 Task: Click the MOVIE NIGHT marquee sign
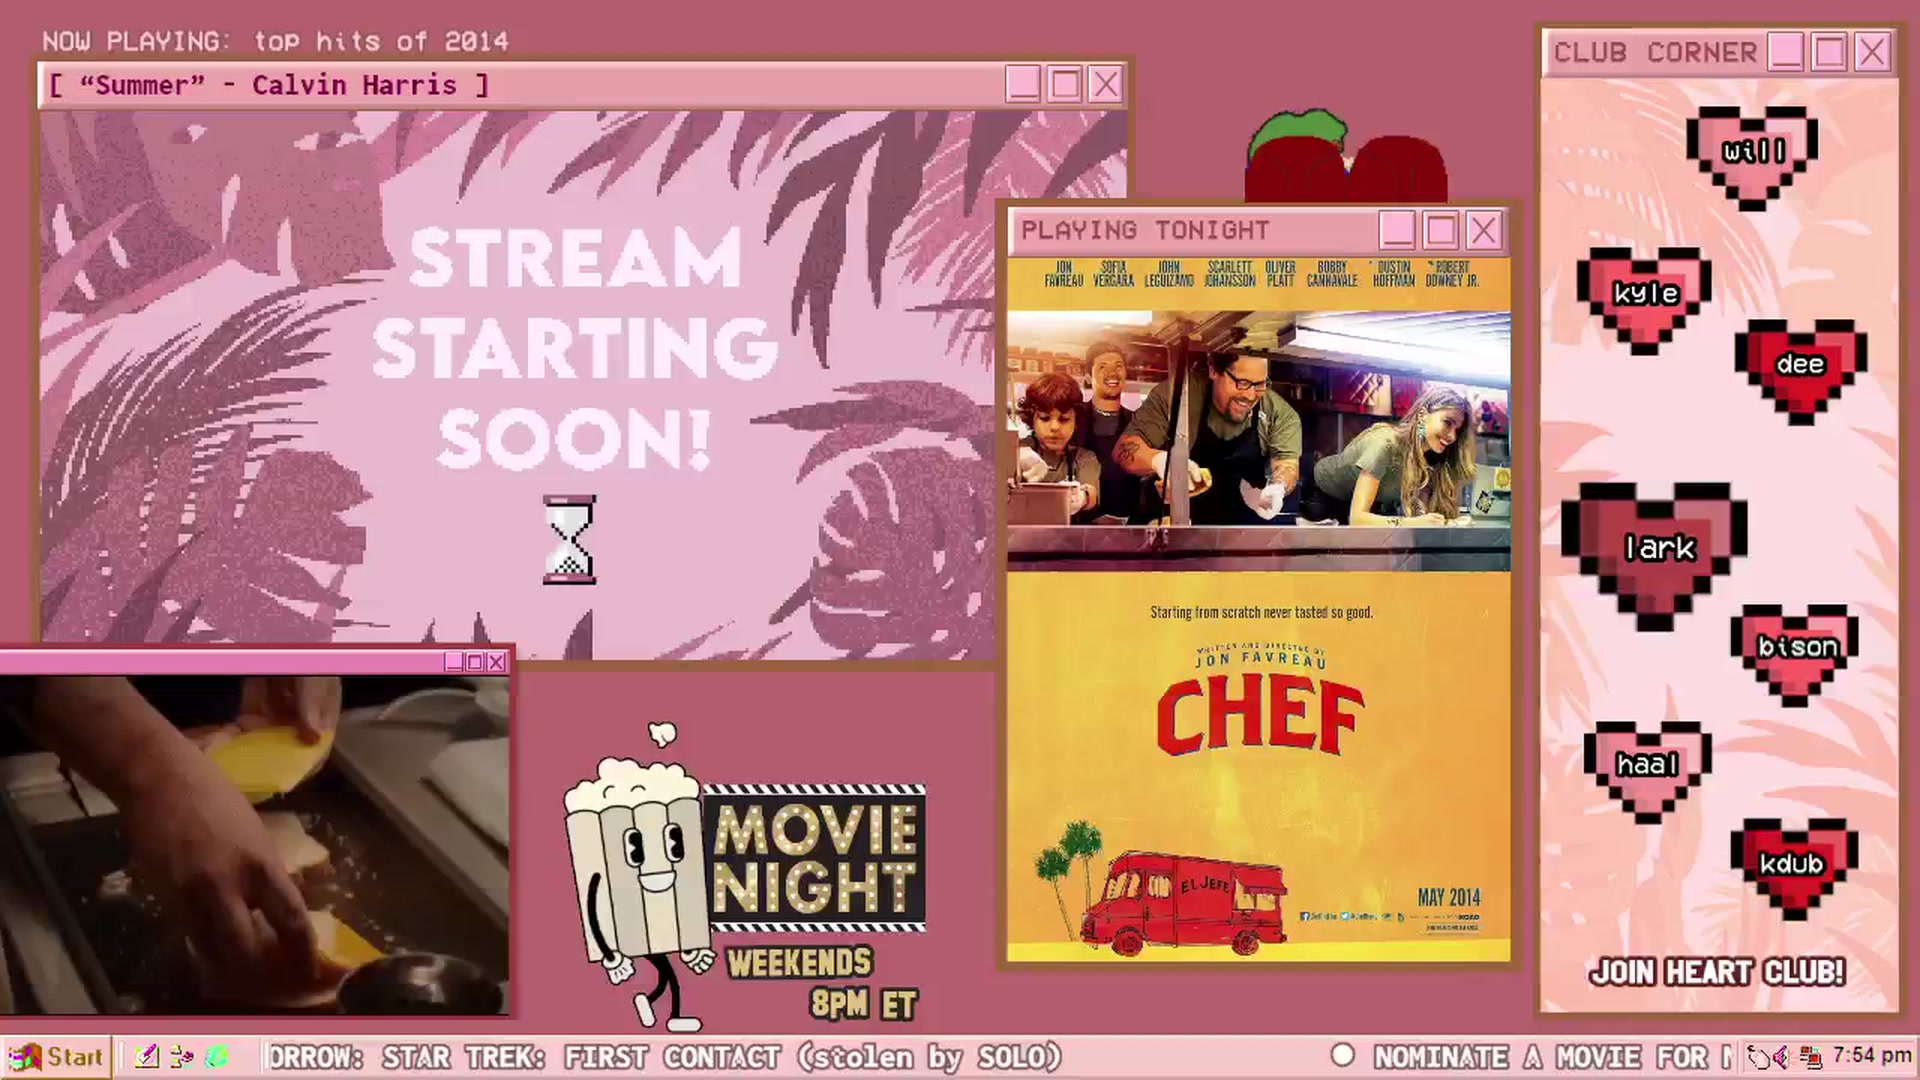[814, 858]
